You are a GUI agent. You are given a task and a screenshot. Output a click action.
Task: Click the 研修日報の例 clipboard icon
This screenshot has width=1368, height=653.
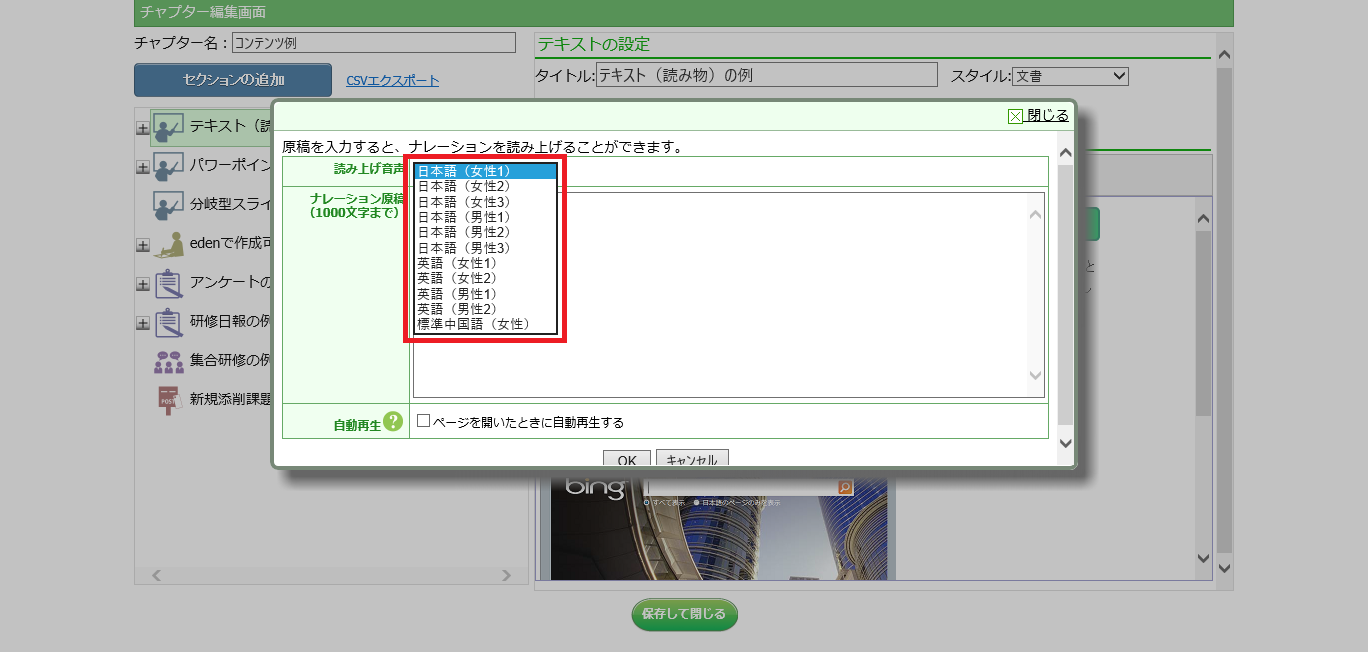coord(168,322)
